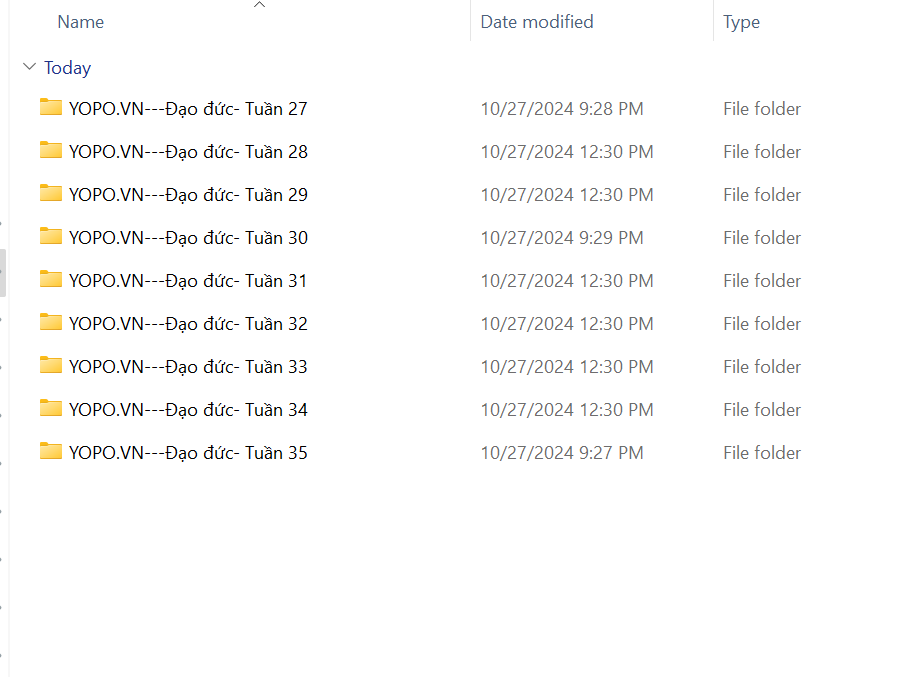Click date modified of Tuần 32 folder
Image resolution: width=913 pixels, height=677 pixels.
pyautogui.click(x=566, y=324)
